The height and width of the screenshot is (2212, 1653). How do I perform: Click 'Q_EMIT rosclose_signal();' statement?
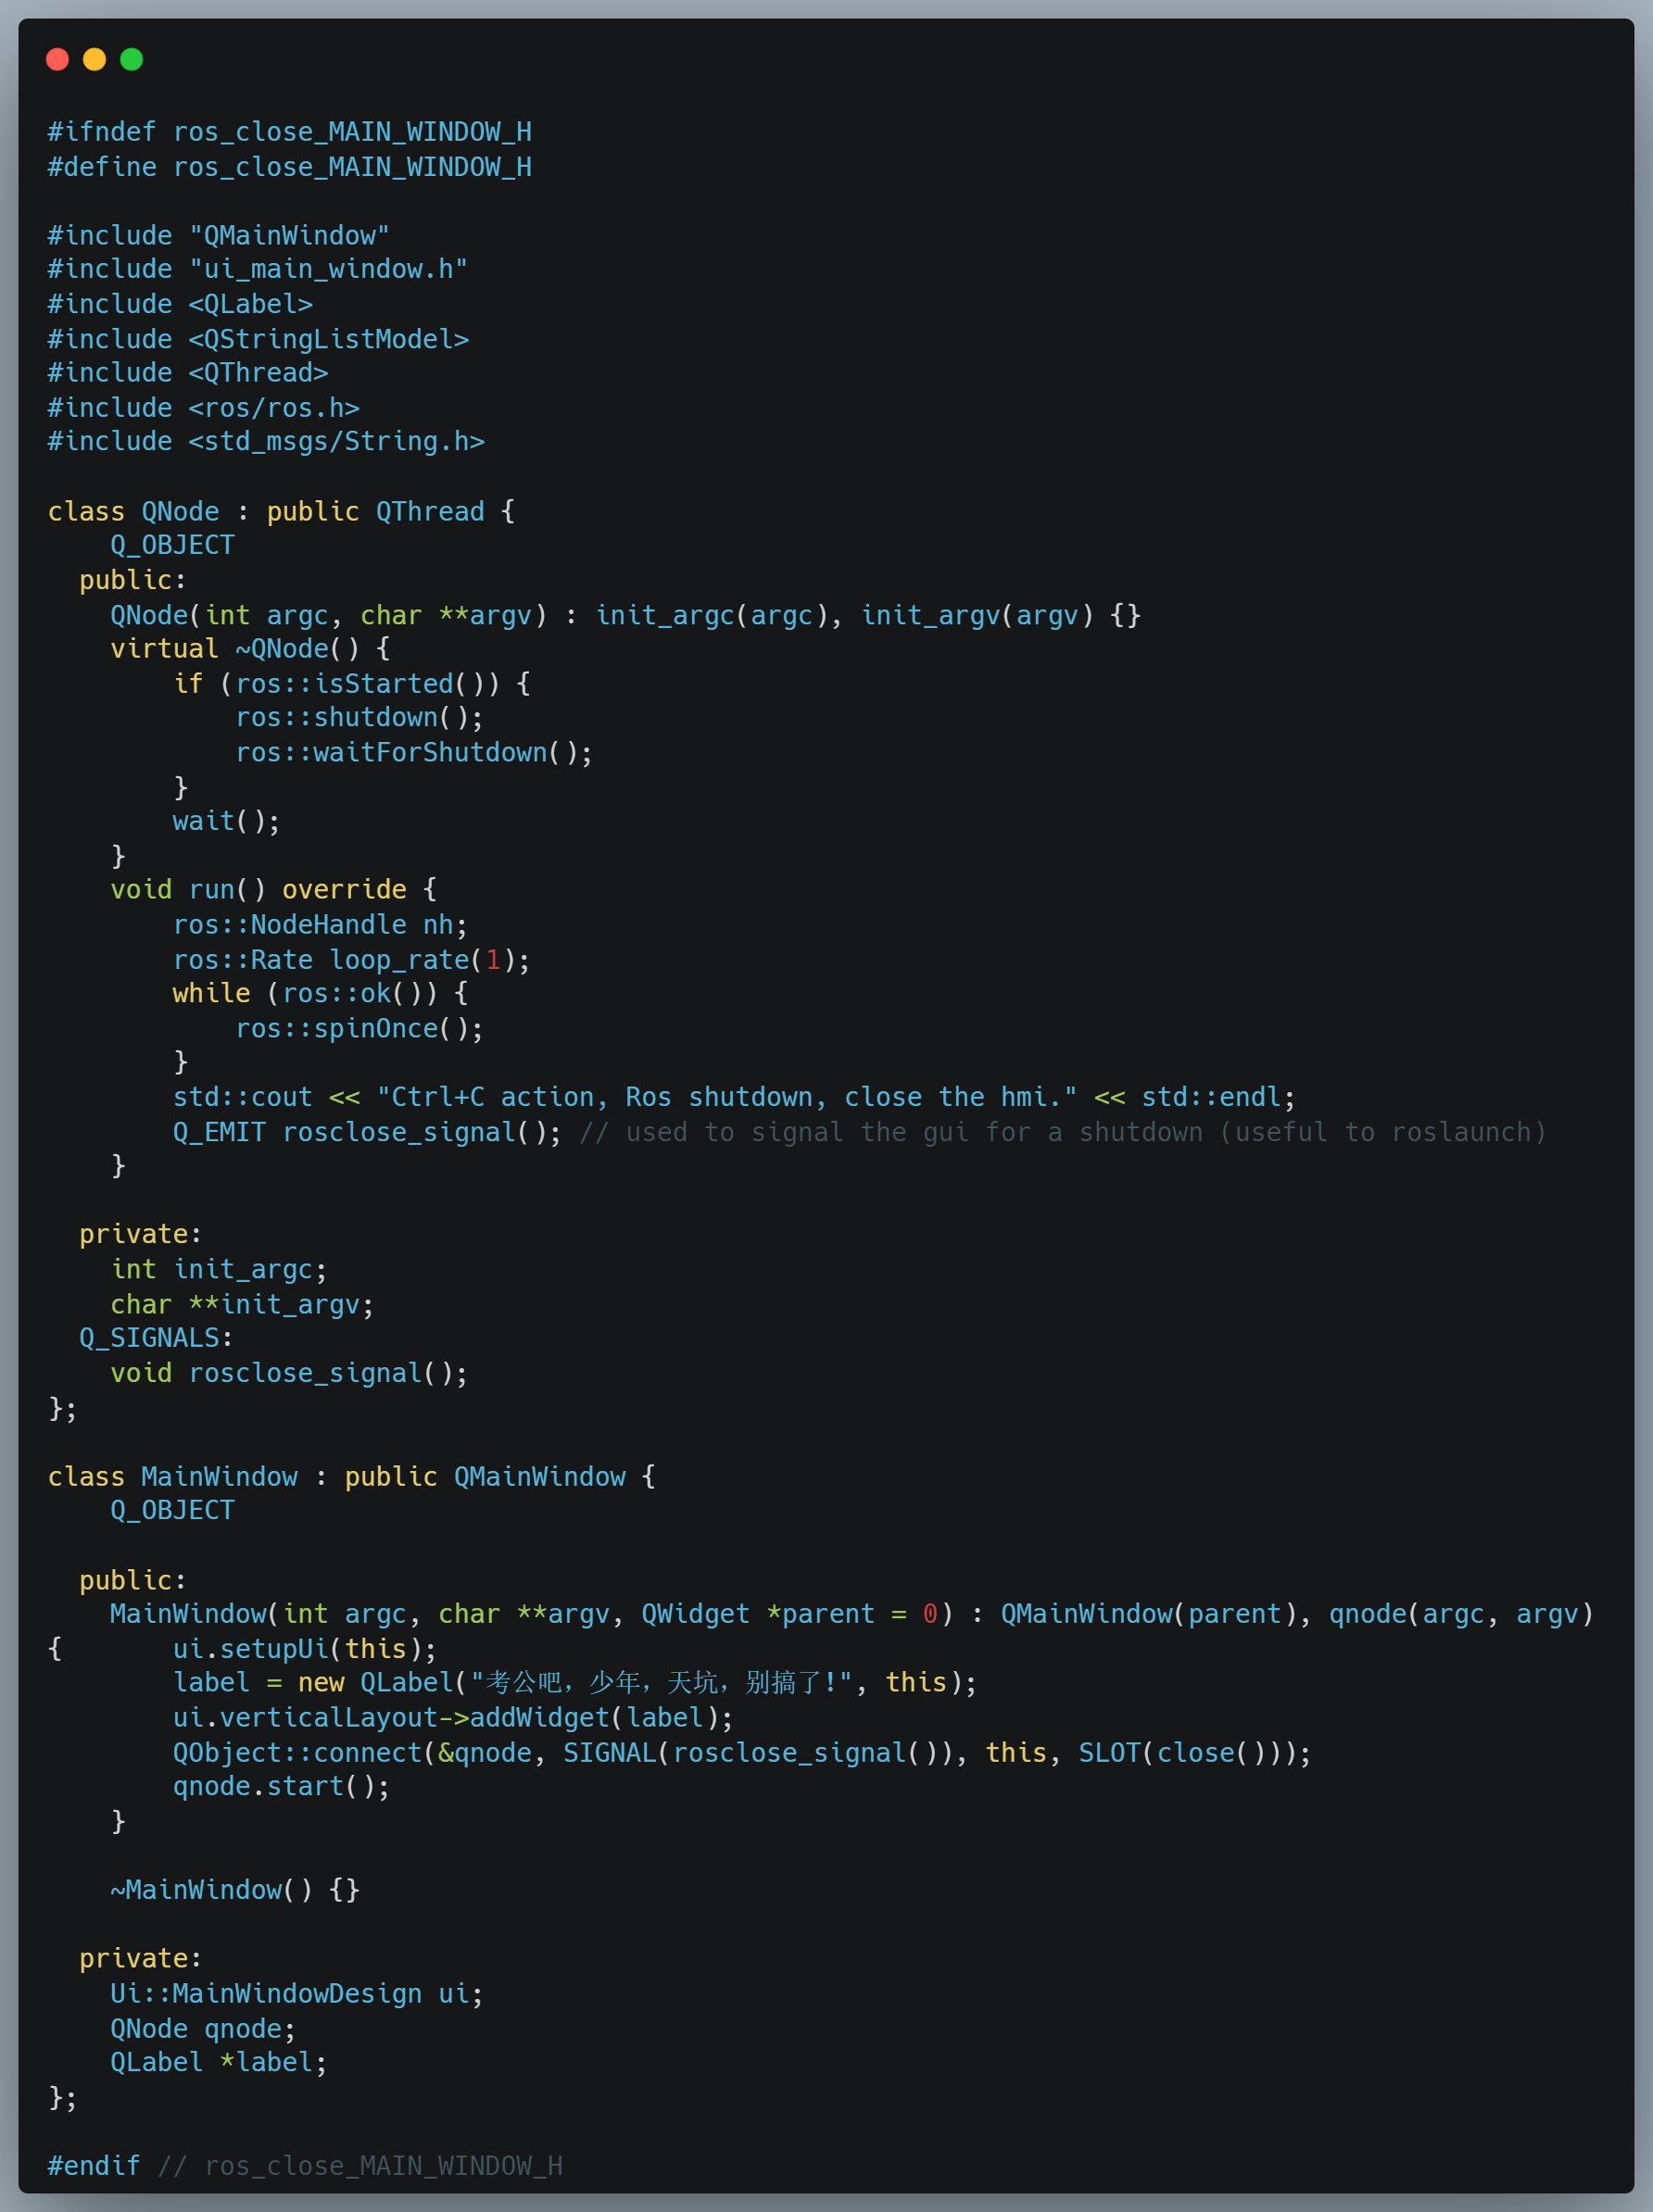(x=368, y=1133)
